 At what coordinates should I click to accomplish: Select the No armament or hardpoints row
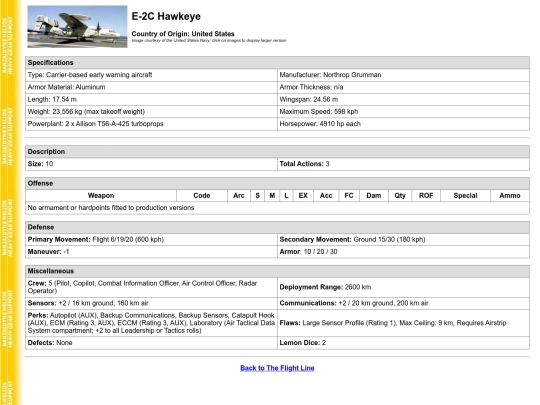point(277,208)
